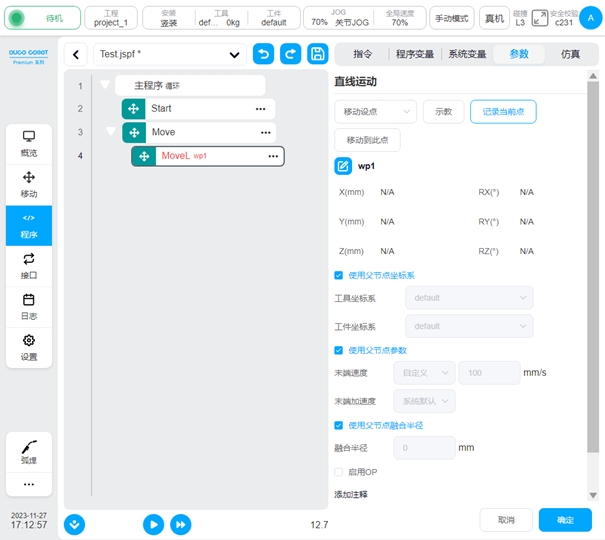Viewport: 605px width, 540px height.
Task: Open the Test.jspf file dropdown
Action: coord(169,55)
